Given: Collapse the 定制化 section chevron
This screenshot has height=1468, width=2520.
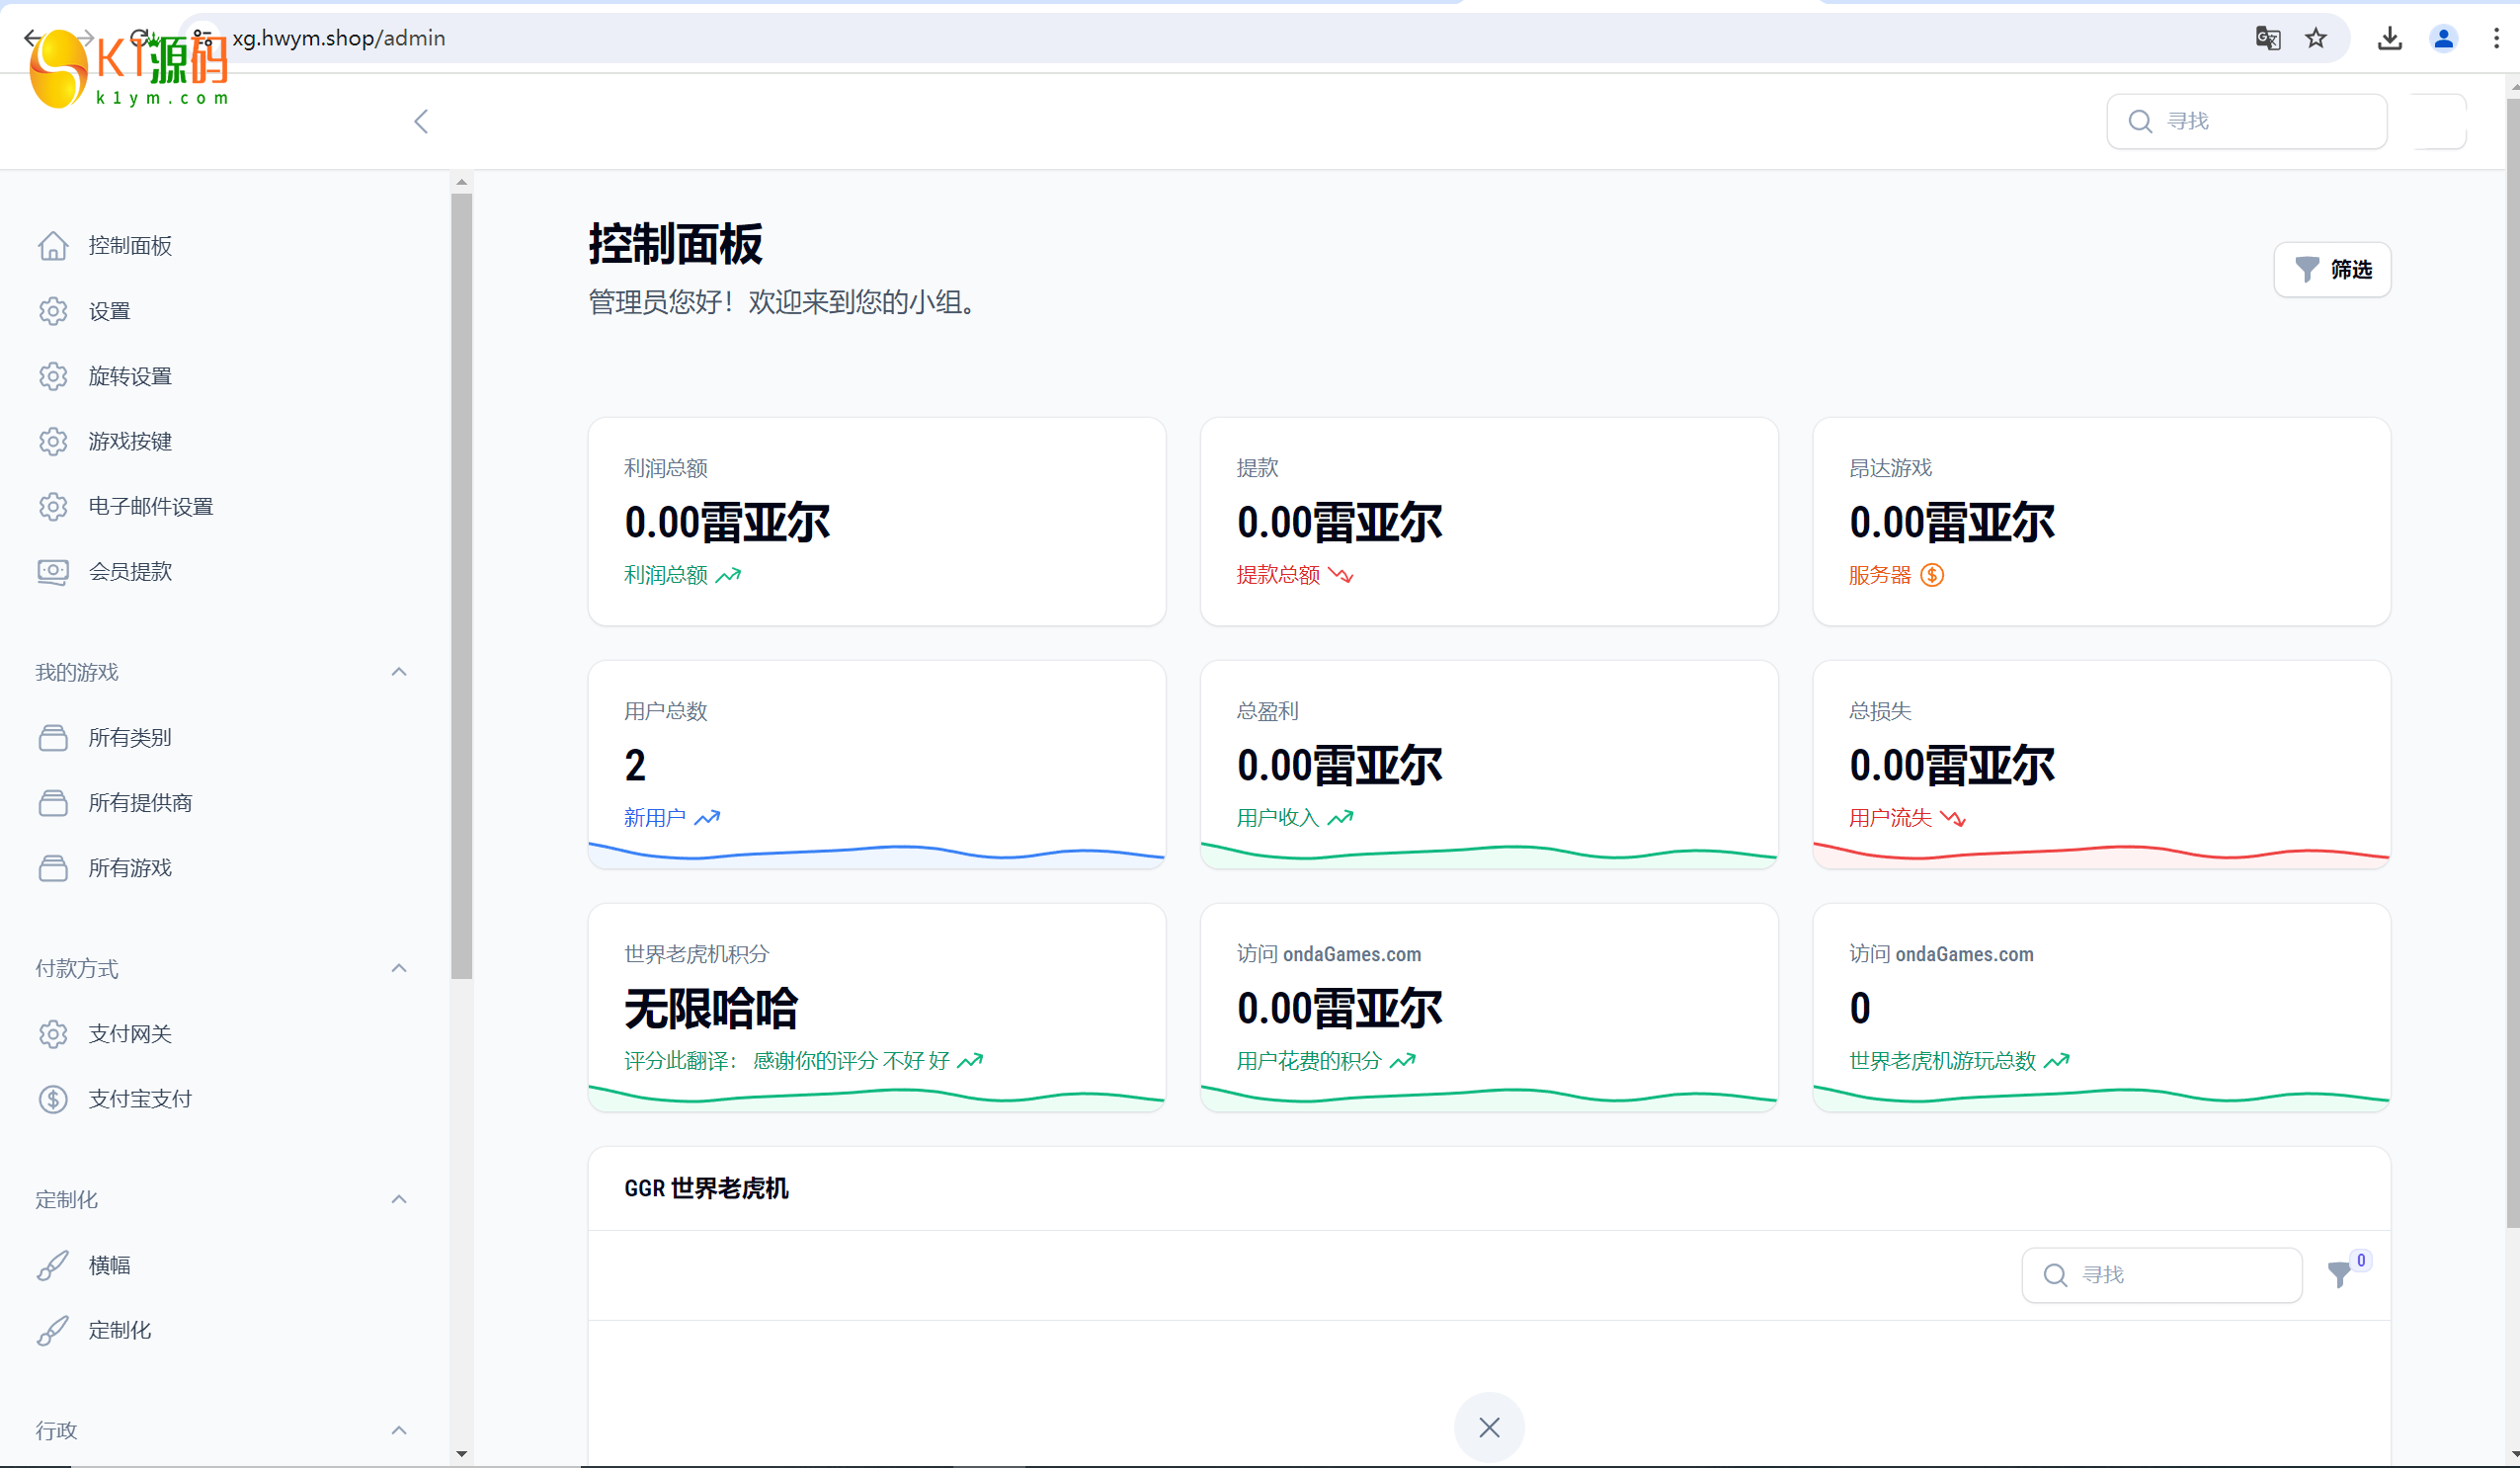Looking at the screenshot, I should [x=399, y=1199].
